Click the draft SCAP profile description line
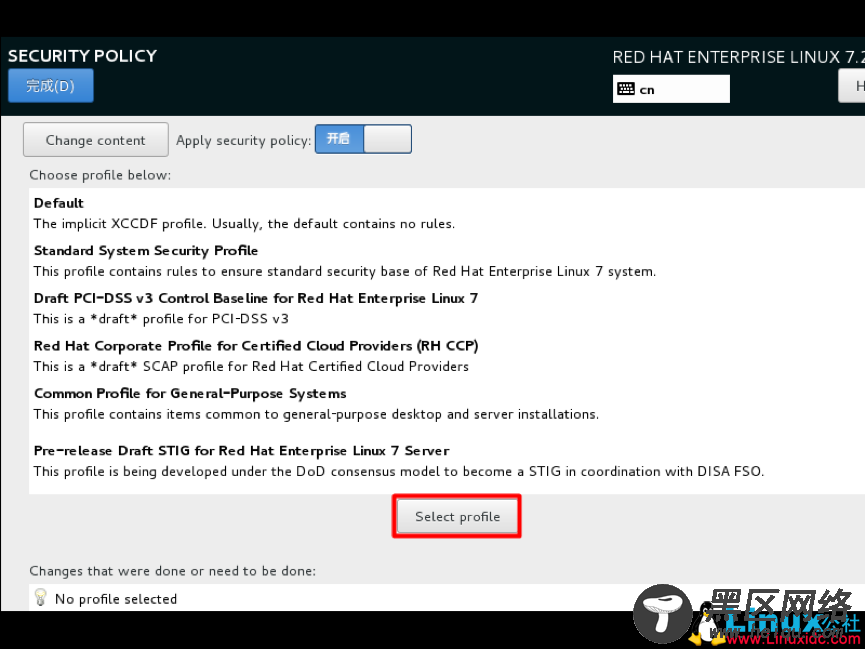Viewport: 865px width, 649px height. pyautogui.click(x=251, y=366)
